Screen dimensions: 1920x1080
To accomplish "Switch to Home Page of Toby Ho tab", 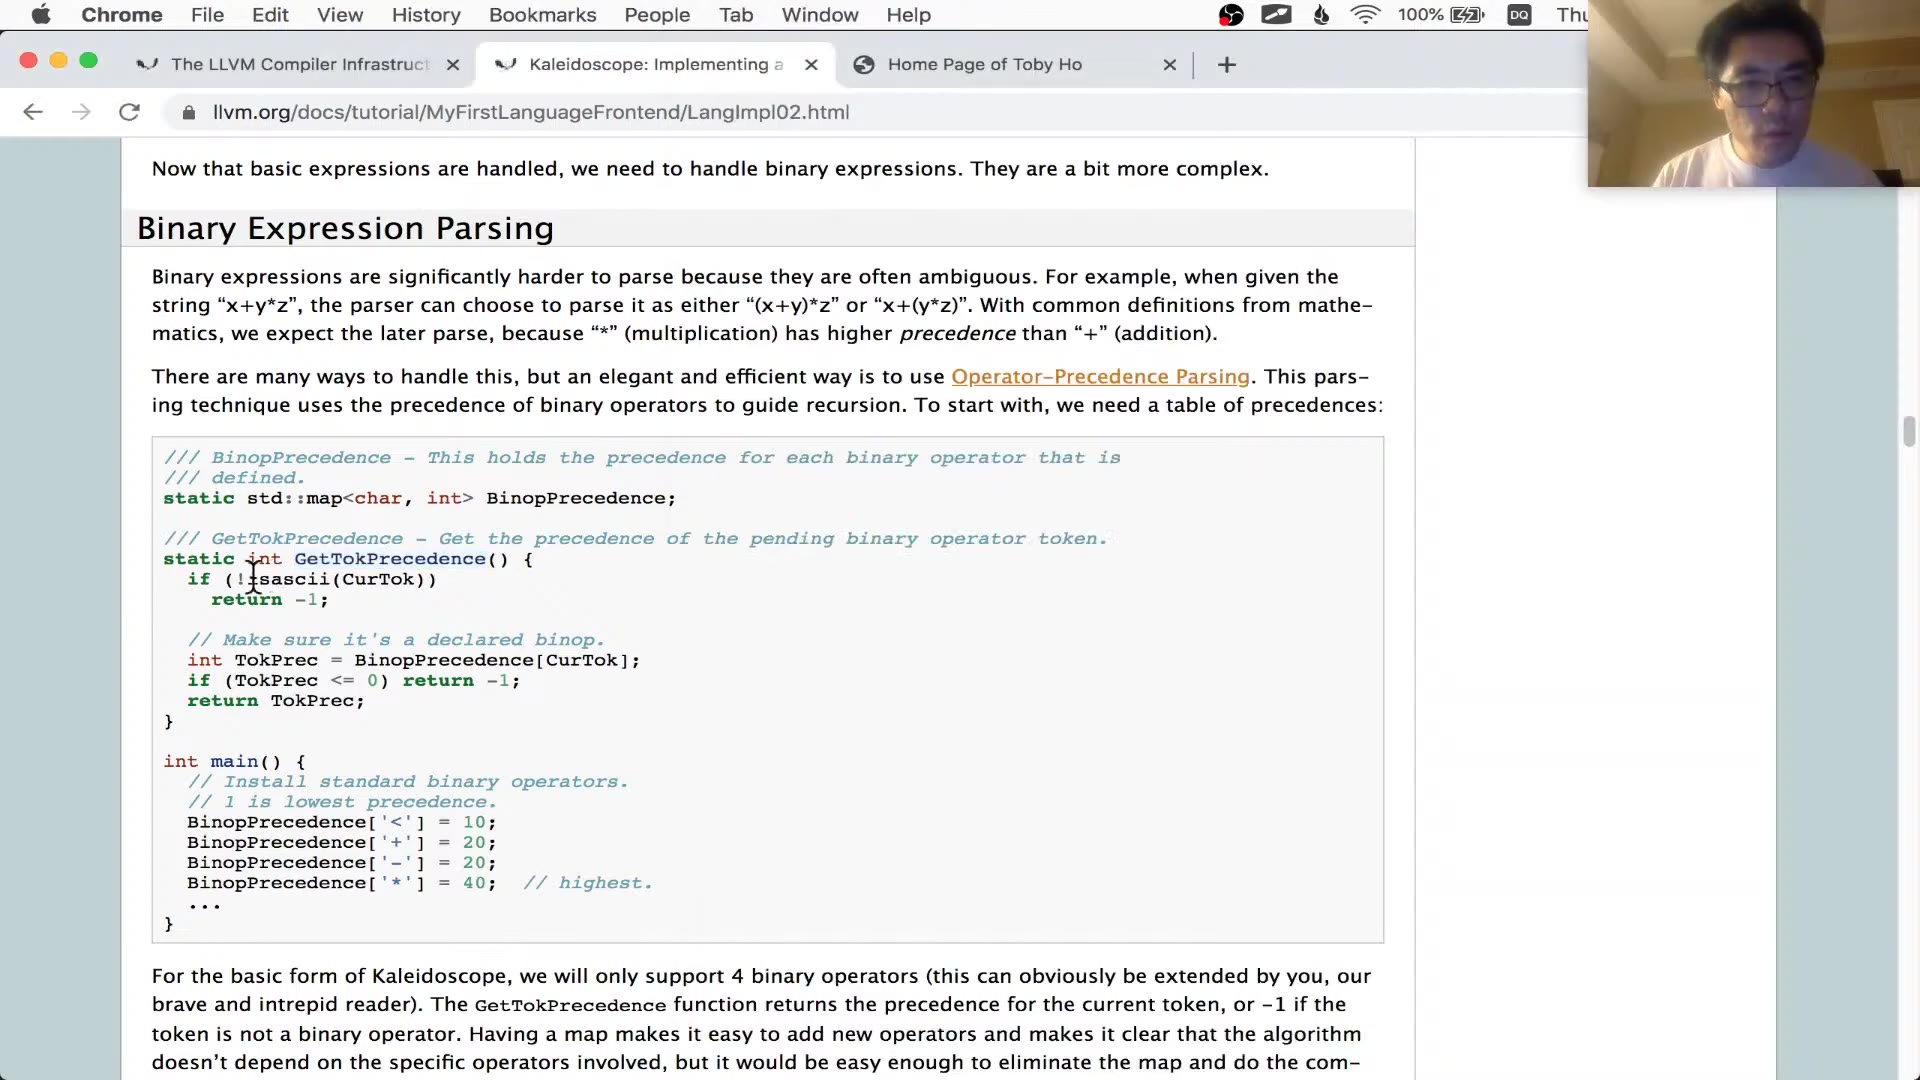I will point(984,65).
